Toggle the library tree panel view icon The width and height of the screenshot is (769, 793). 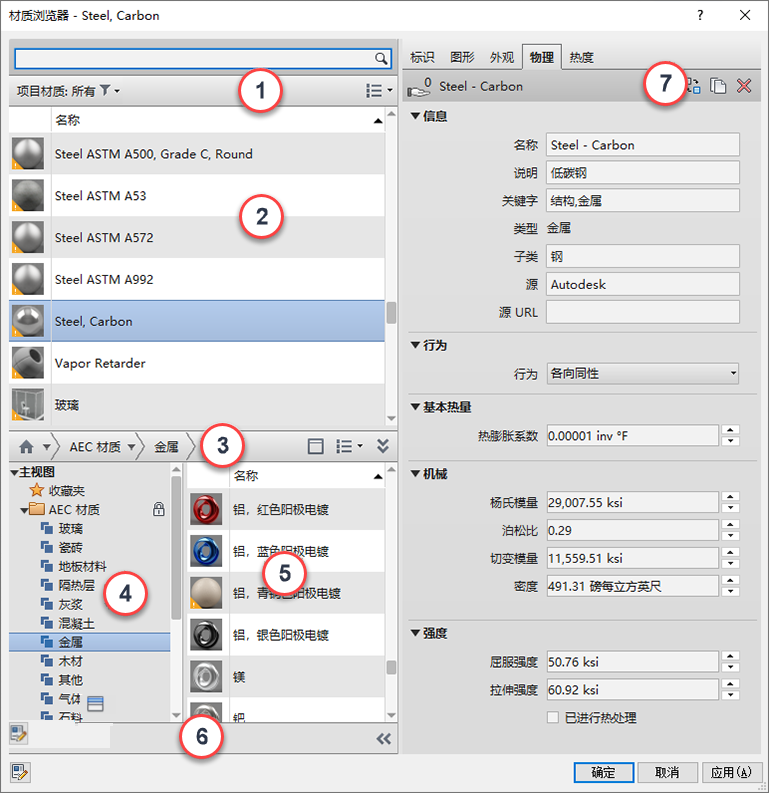(315, 446)
